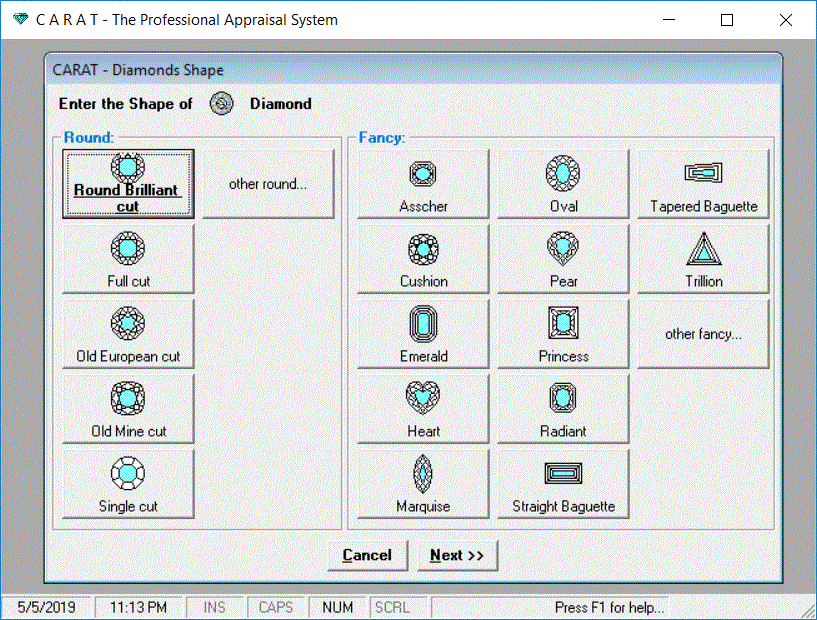Pick the Marquise diamond shape

pos(423,484)
